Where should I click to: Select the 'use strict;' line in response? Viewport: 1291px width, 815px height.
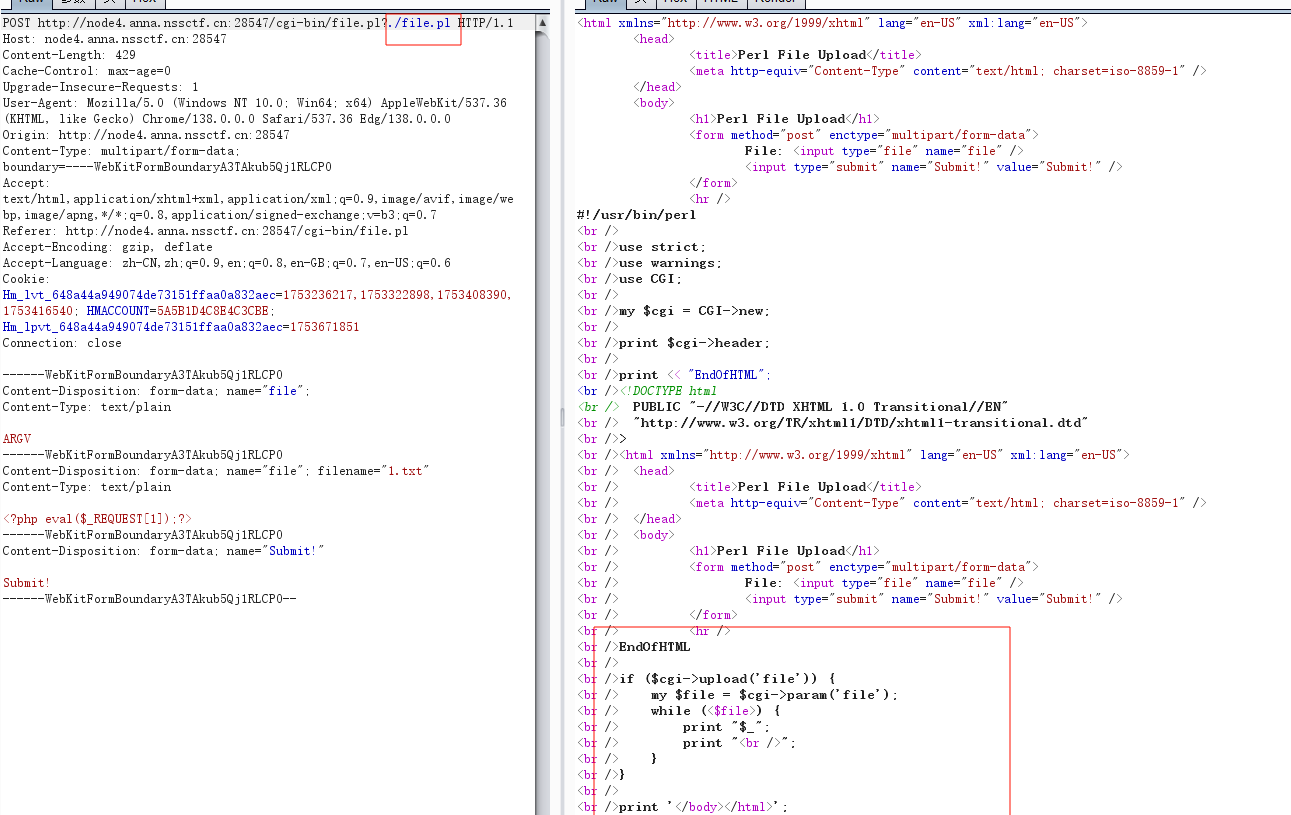tap(662, 247)
